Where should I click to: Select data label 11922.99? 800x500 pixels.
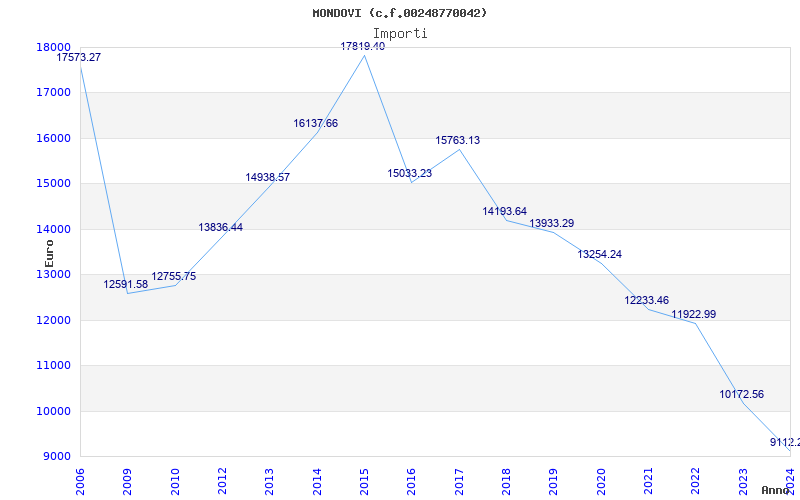tap(694, 315)
